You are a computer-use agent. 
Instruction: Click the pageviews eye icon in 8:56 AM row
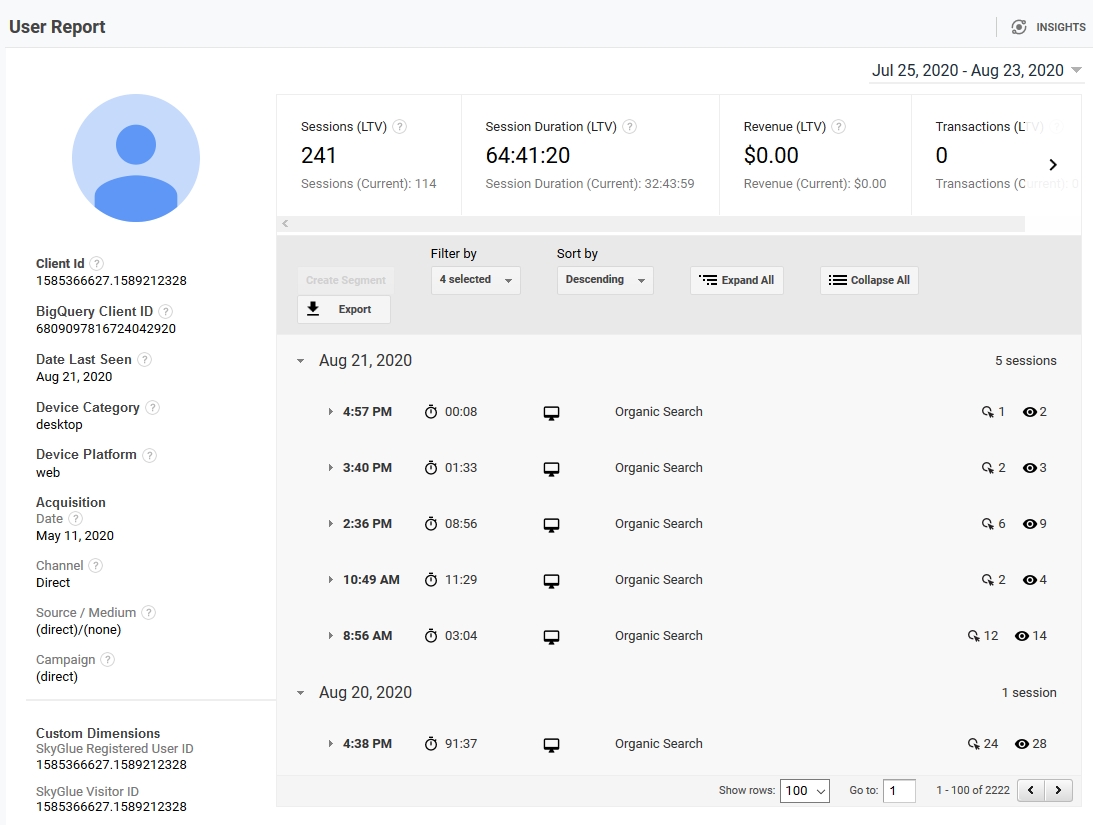(1022, 635)
